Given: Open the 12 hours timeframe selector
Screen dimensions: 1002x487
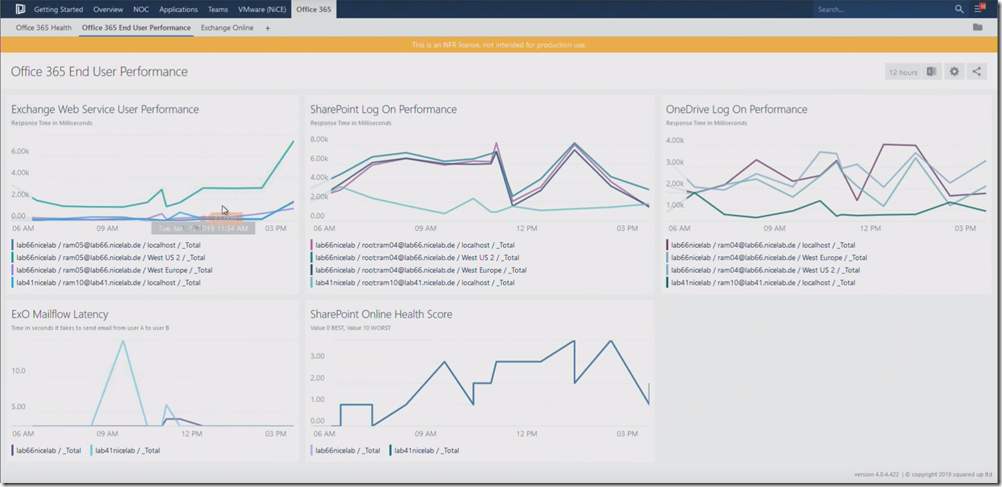Looking at the screenshot, I should coord(903,72).
